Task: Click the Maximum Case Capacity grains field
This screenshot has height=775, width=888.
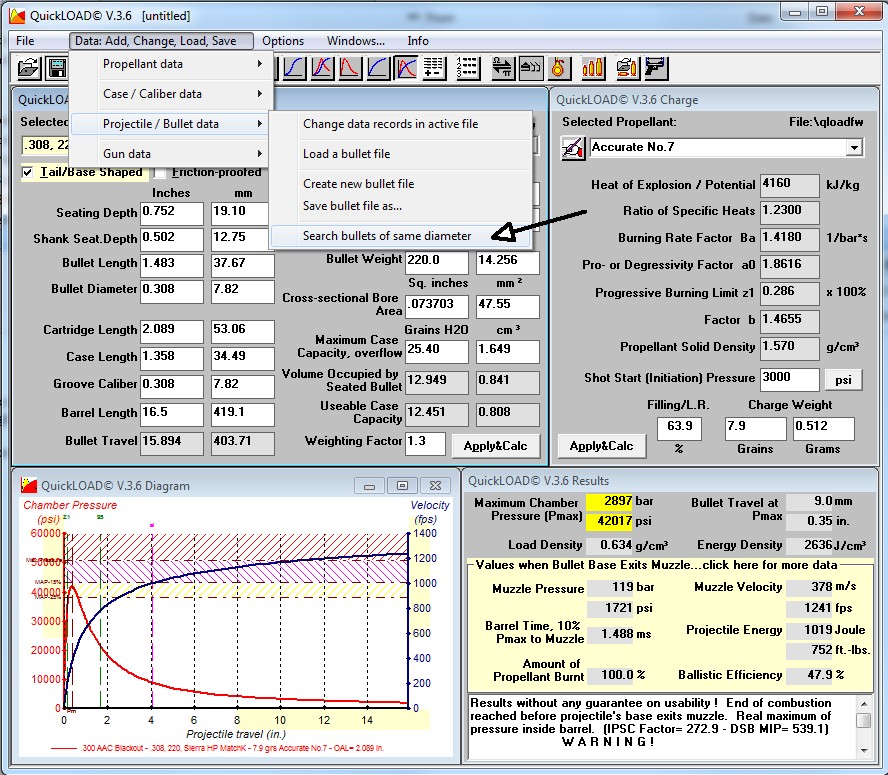Action: 437,352
